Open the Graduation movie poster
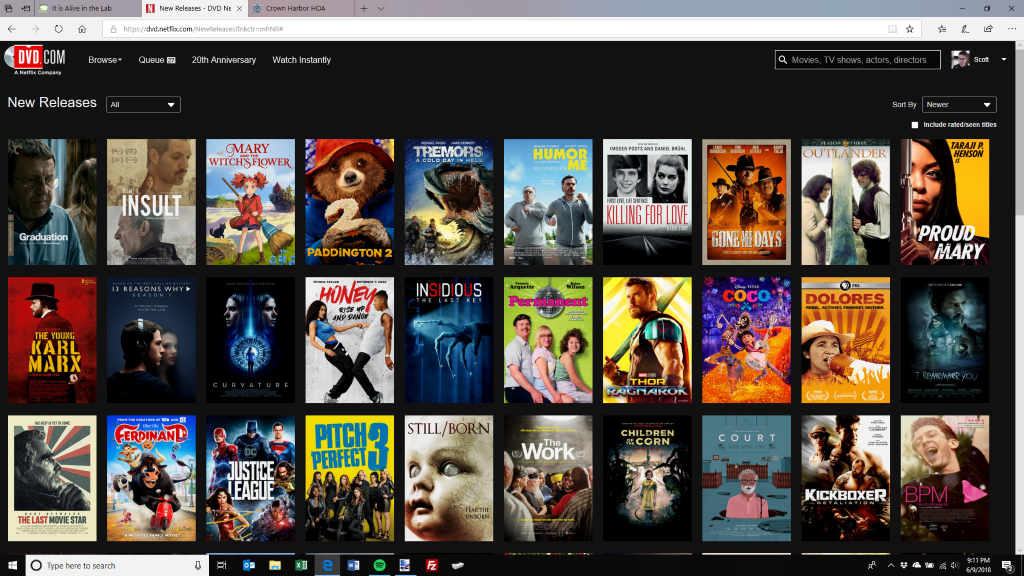This screenshot has width=1024, height=576. (52, 202)
